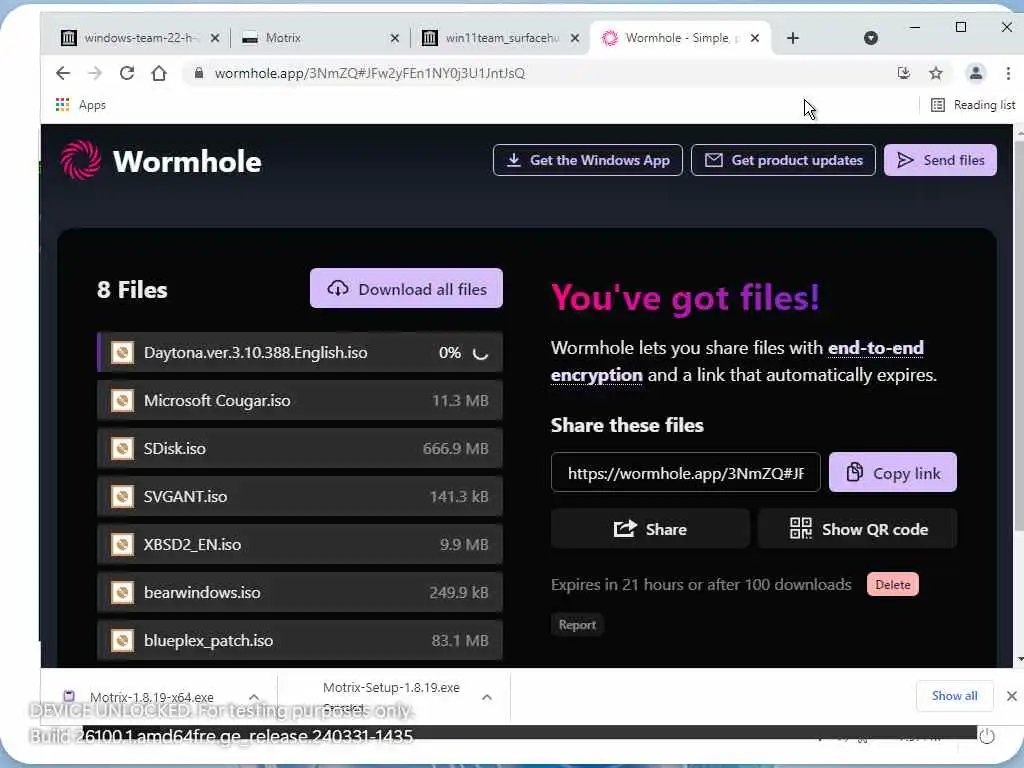Select the blueplex_patch.iso file name

pyautogui.click(x=208, y=641)
